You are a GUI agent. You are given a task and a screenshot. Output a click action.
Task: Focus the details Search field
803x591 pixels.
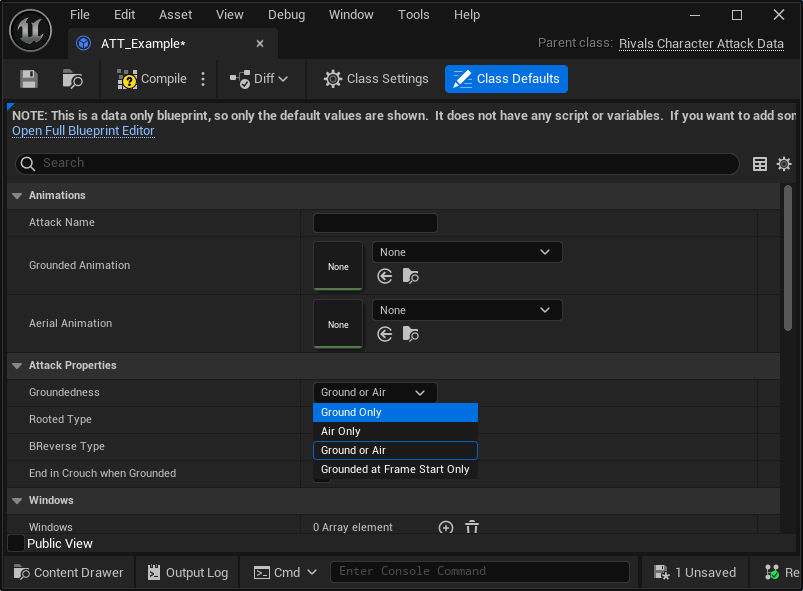coord(377,163)
